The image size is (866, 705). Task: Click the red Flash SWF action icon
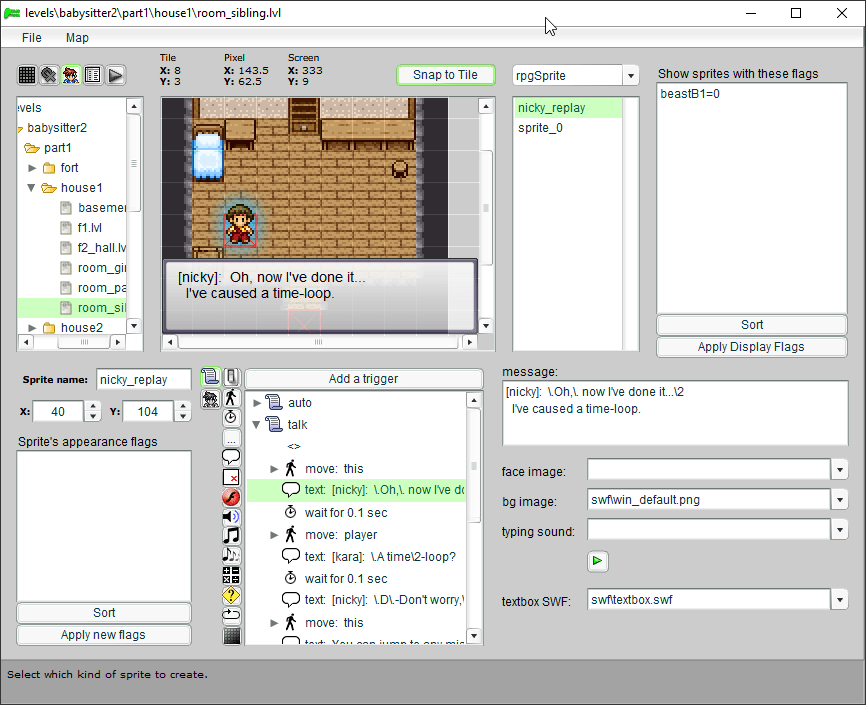coord(232,497)
